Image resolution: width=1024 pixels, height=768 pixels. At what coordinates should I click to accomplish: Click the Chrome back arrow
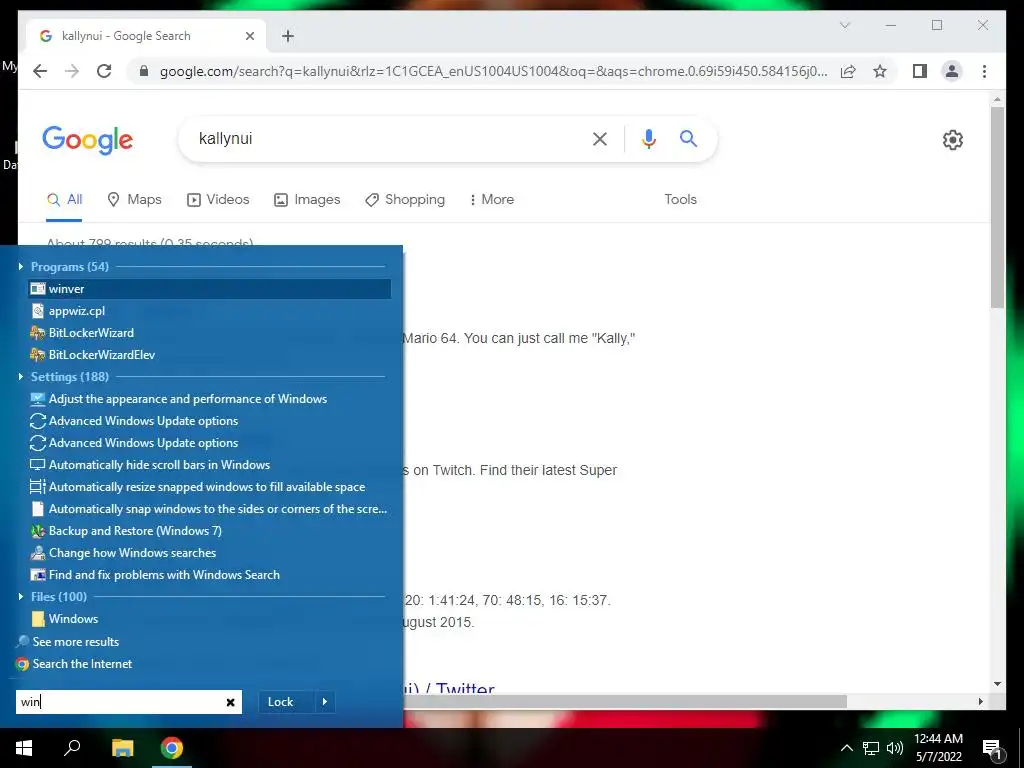[x=40, y=71]
